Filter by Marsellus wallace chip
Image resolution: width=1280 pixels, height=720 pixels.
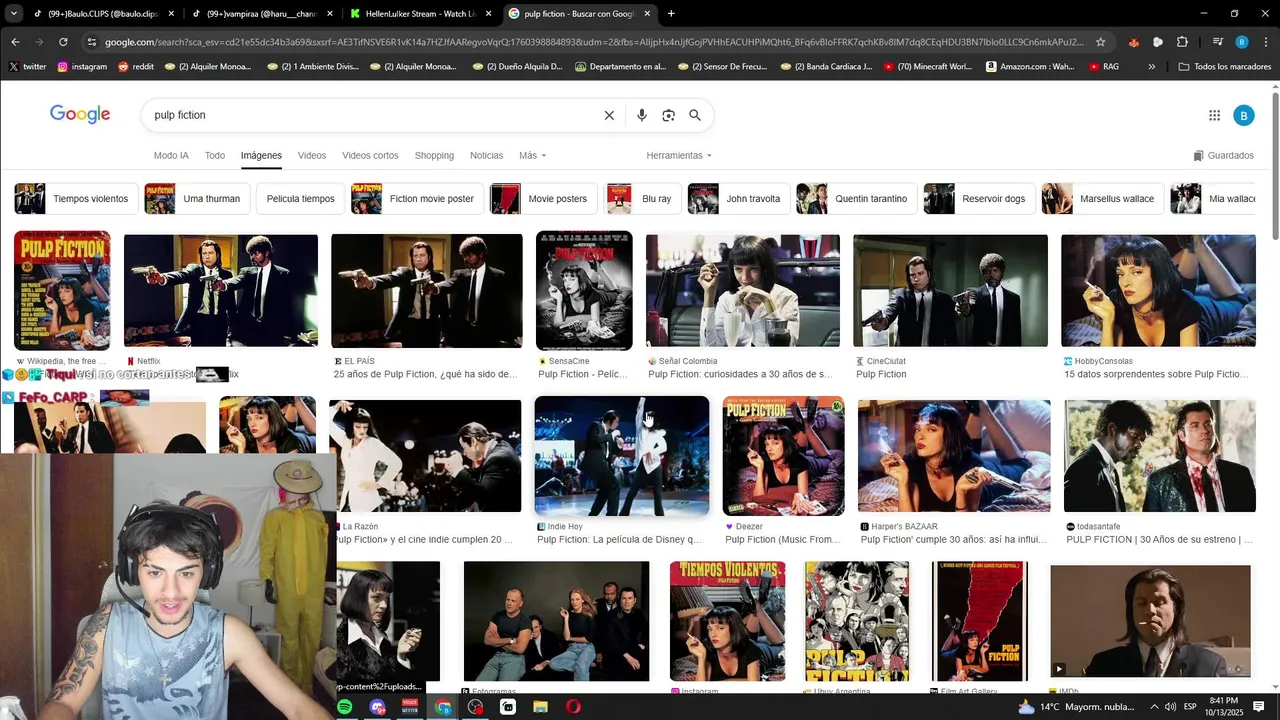click(x=1102, y=199)
